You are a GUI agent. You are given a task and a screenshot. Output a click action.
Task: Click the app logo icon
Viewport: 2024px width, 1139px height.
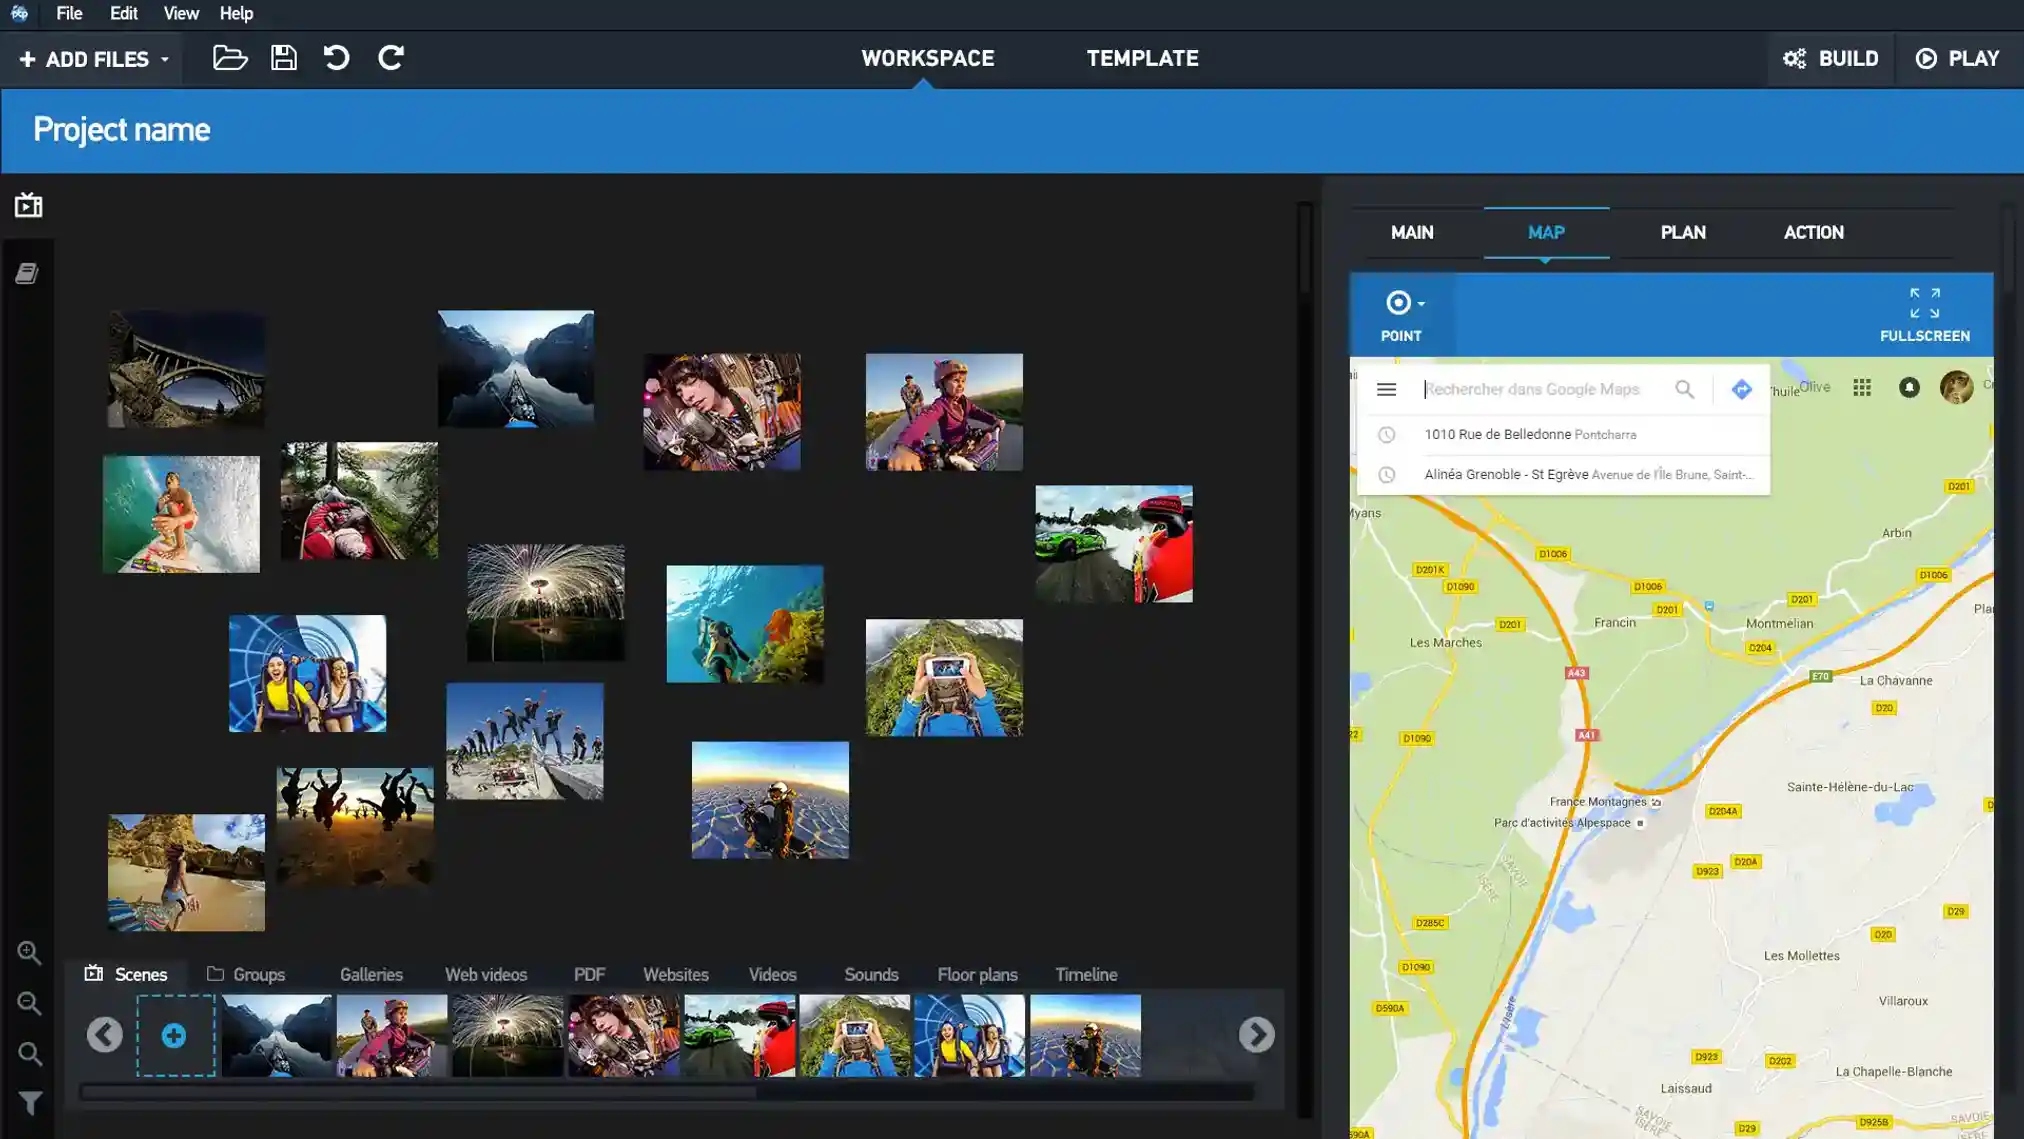point(19,13)
